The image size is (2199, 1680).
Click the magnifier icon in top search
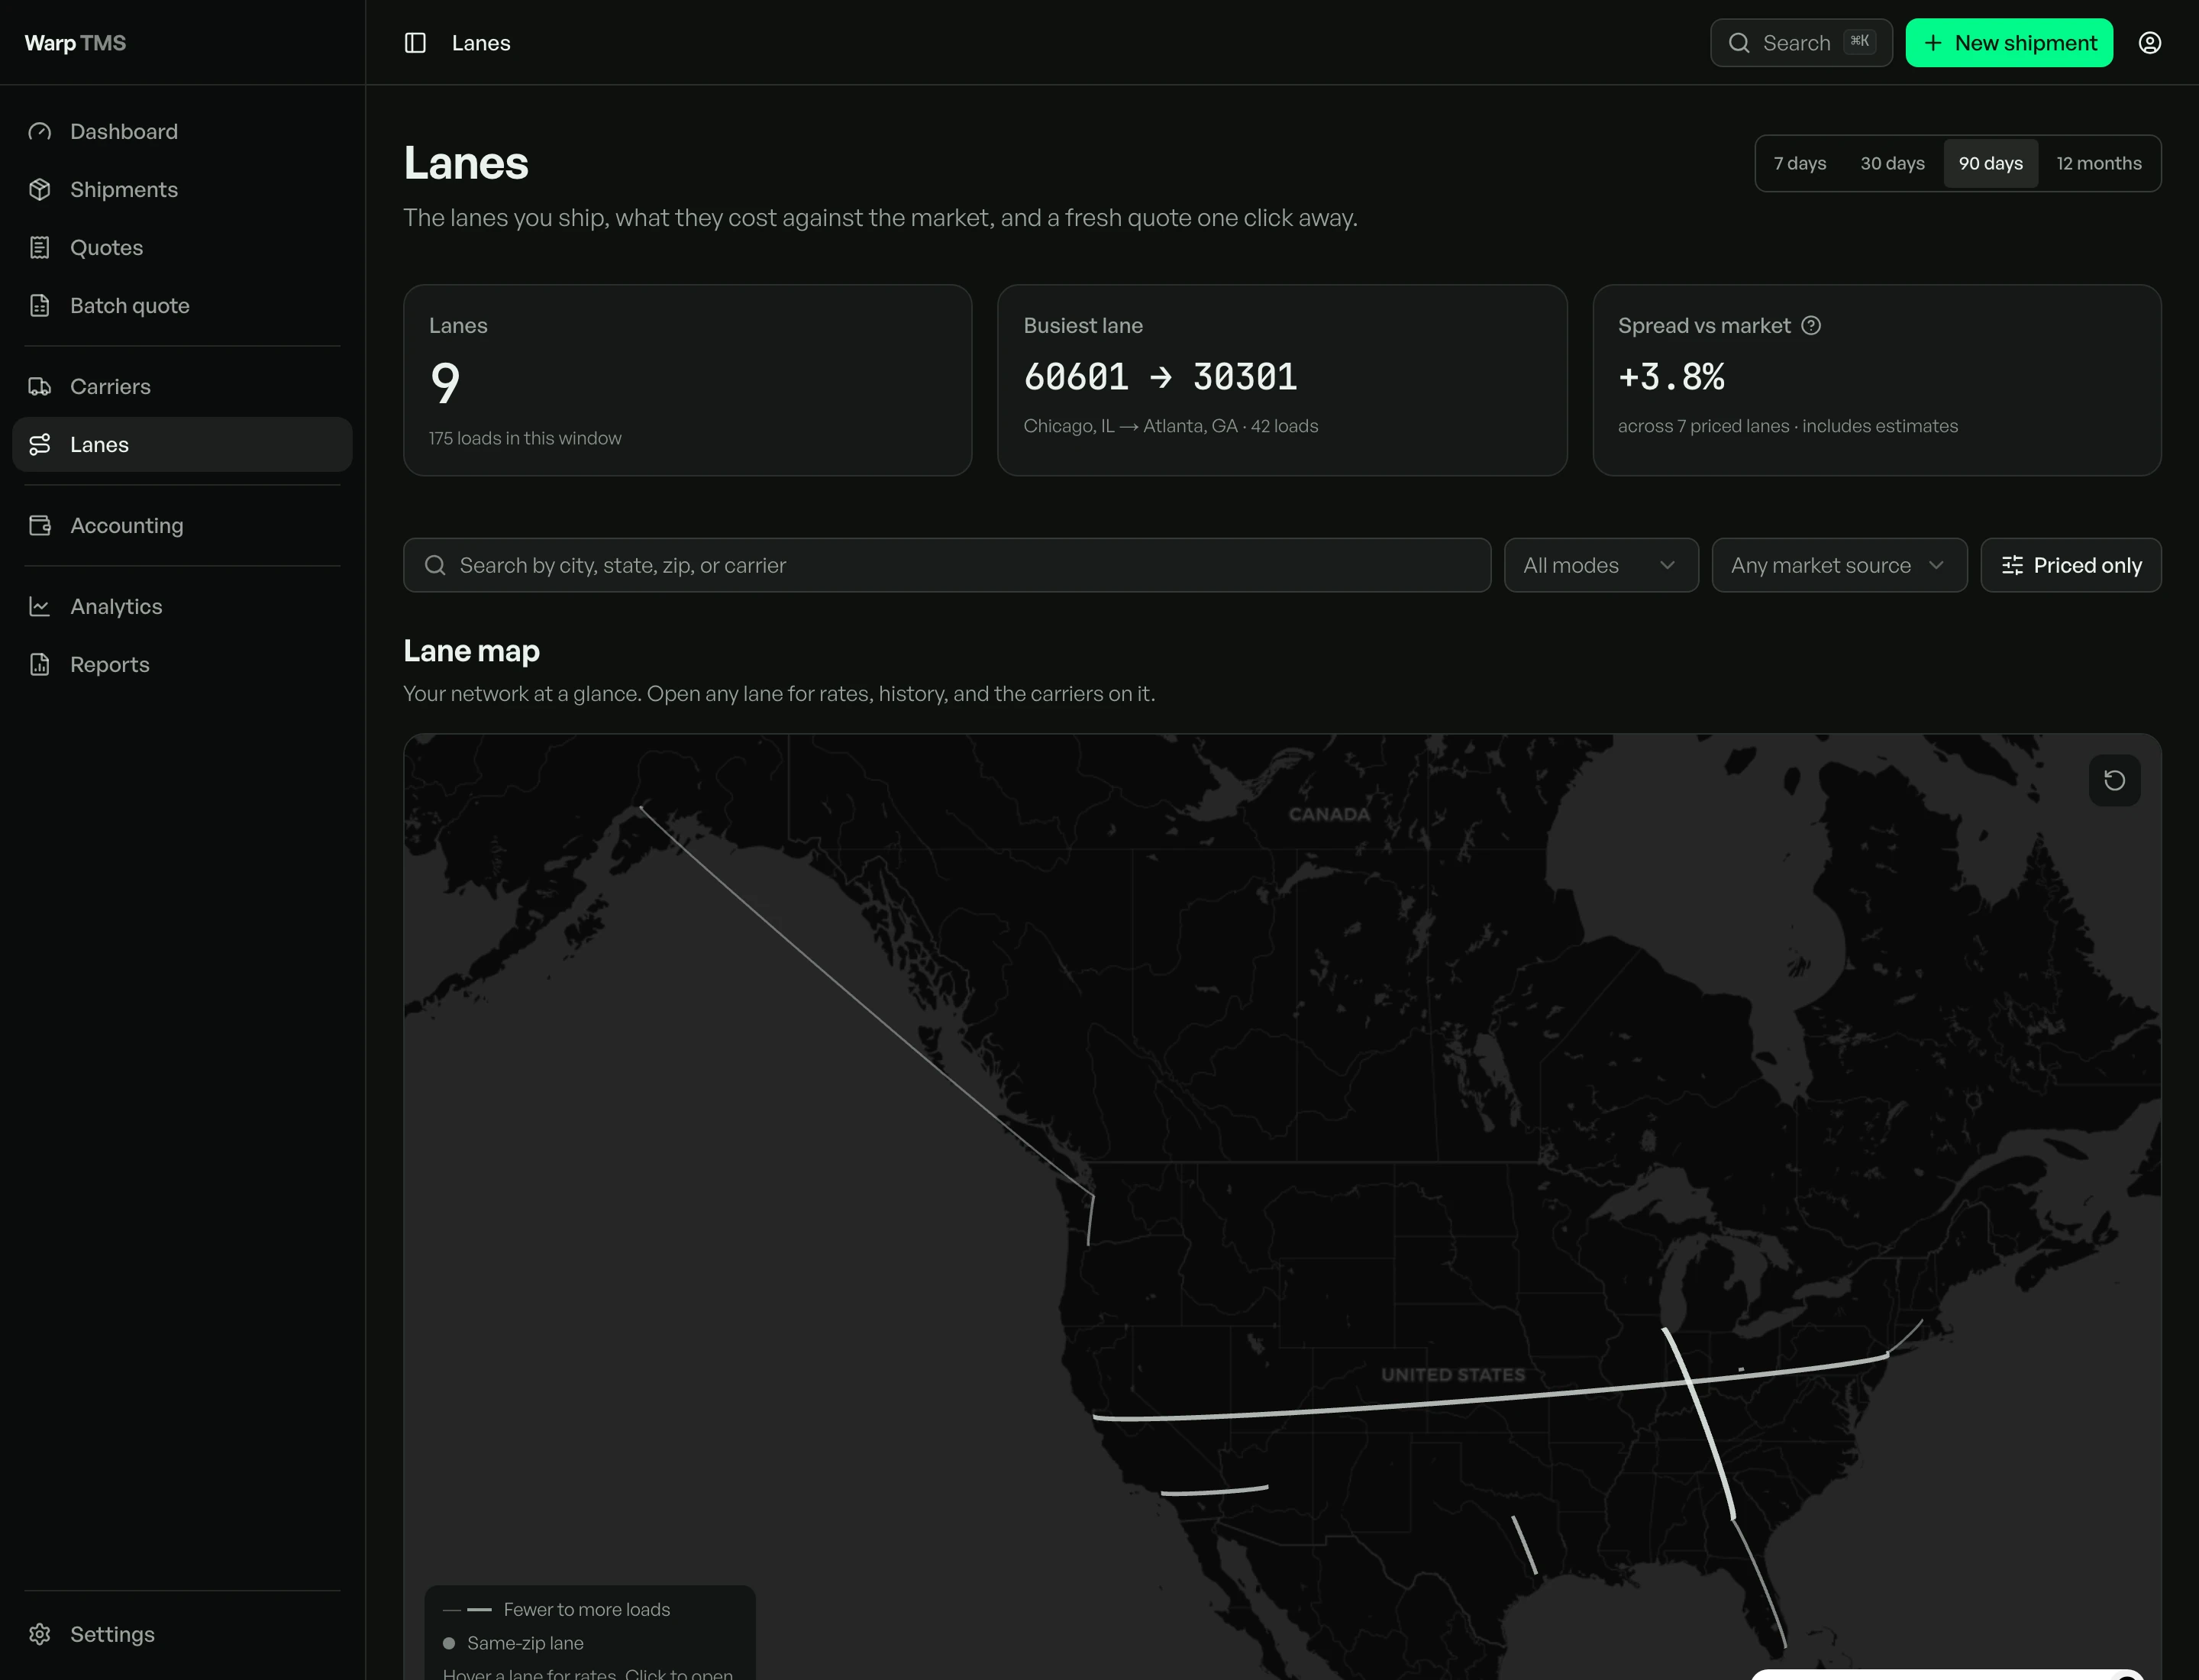(x=1739, y=43)
